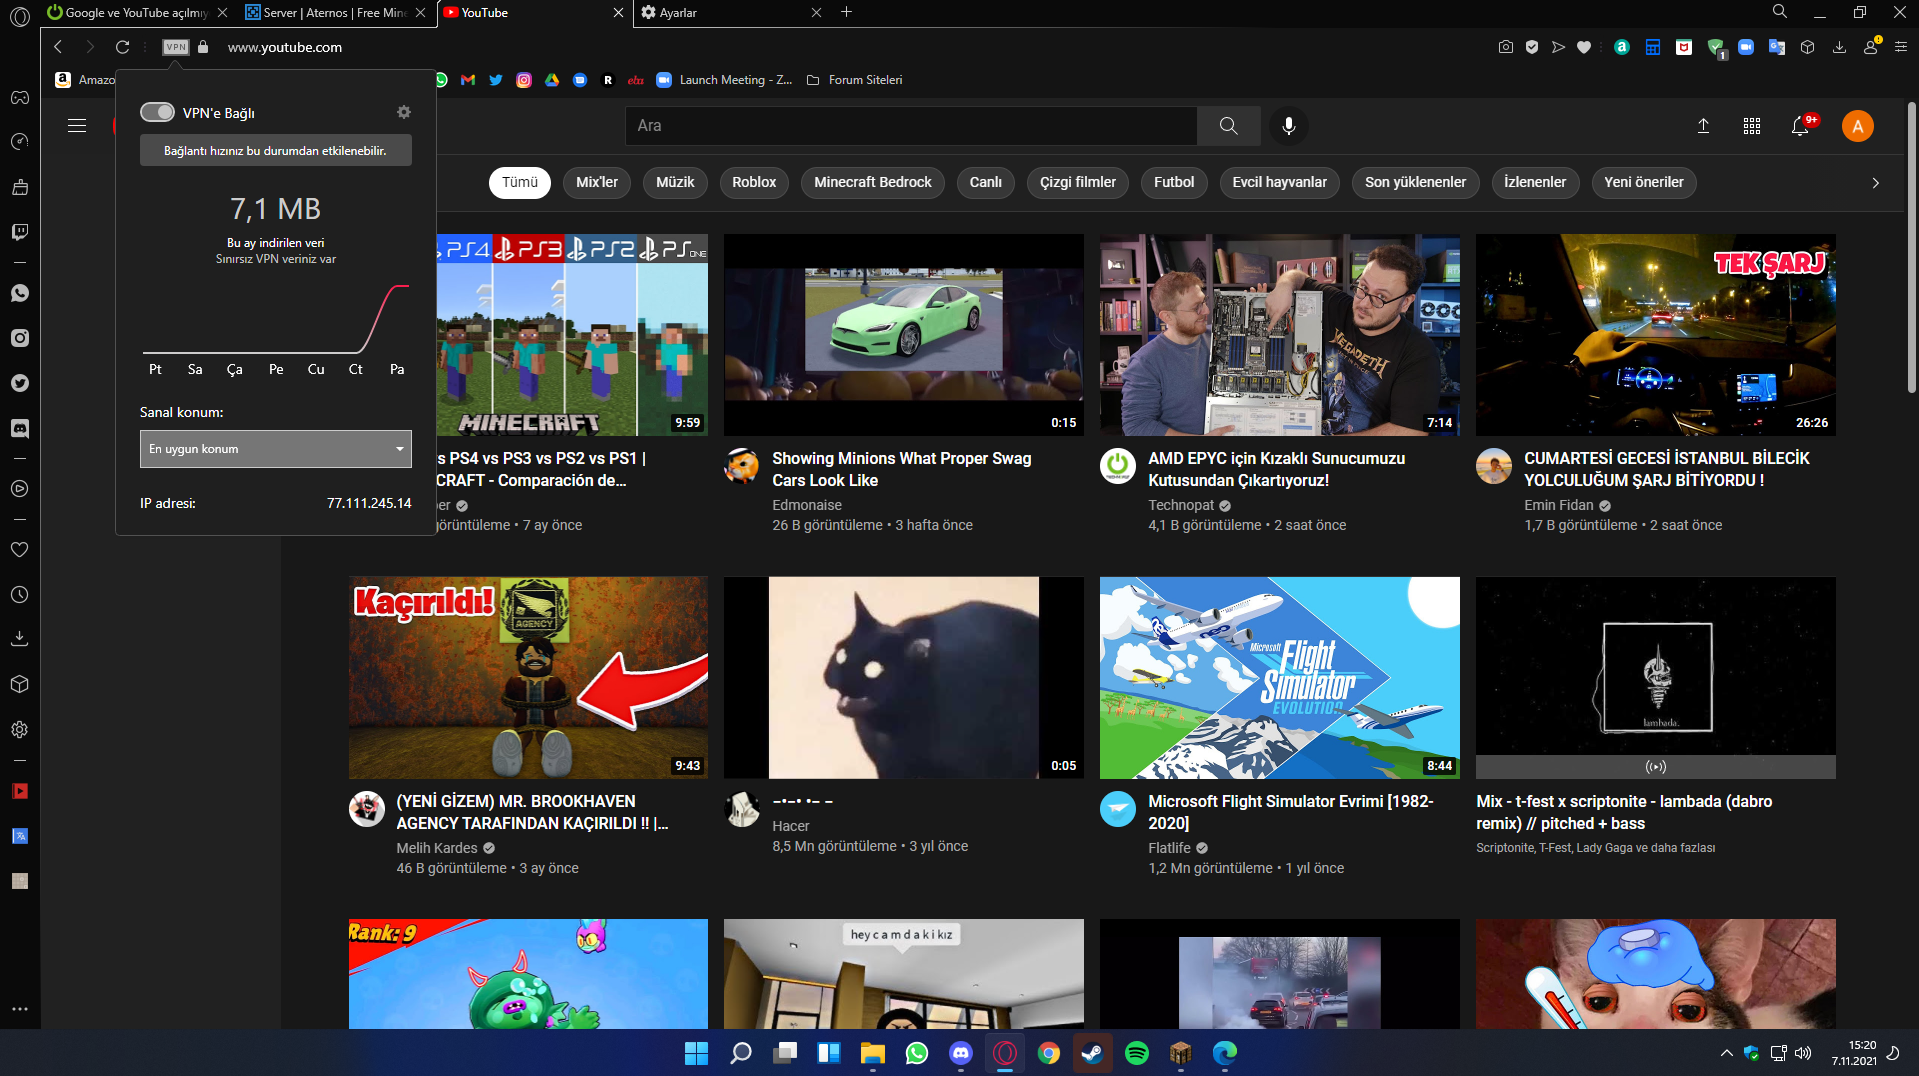1919x1076 pixels.
Task: Open File Explorer from the taskbar
Action: tap(873, 1053)
